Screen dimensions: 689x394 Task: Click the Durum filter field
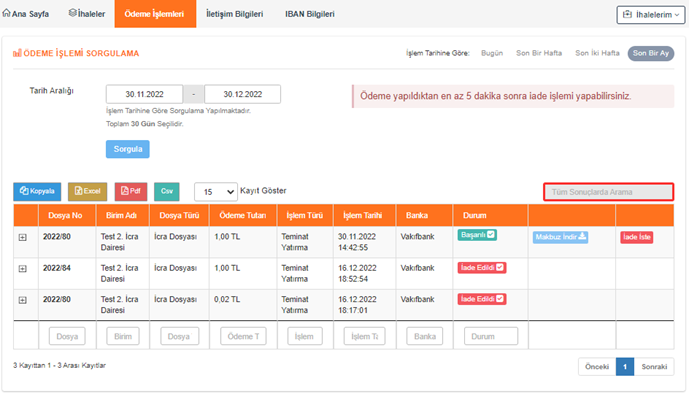[491, 336]
